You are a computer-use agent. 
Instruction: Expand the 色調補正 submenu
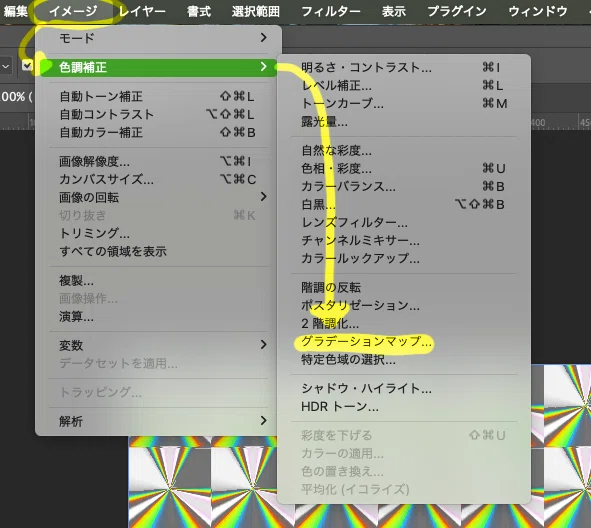point(158,67)
